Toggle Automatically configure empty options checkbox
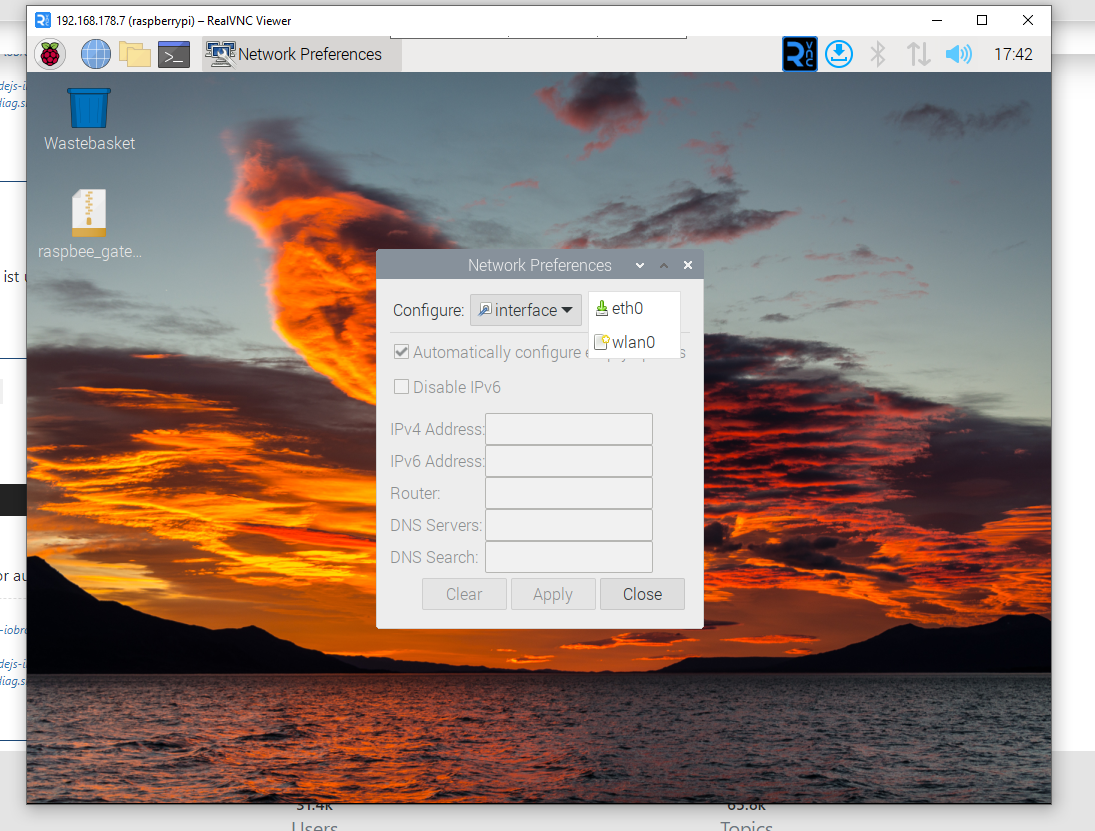The width and height of the screenshot is (1095, 831). point(401,352)
